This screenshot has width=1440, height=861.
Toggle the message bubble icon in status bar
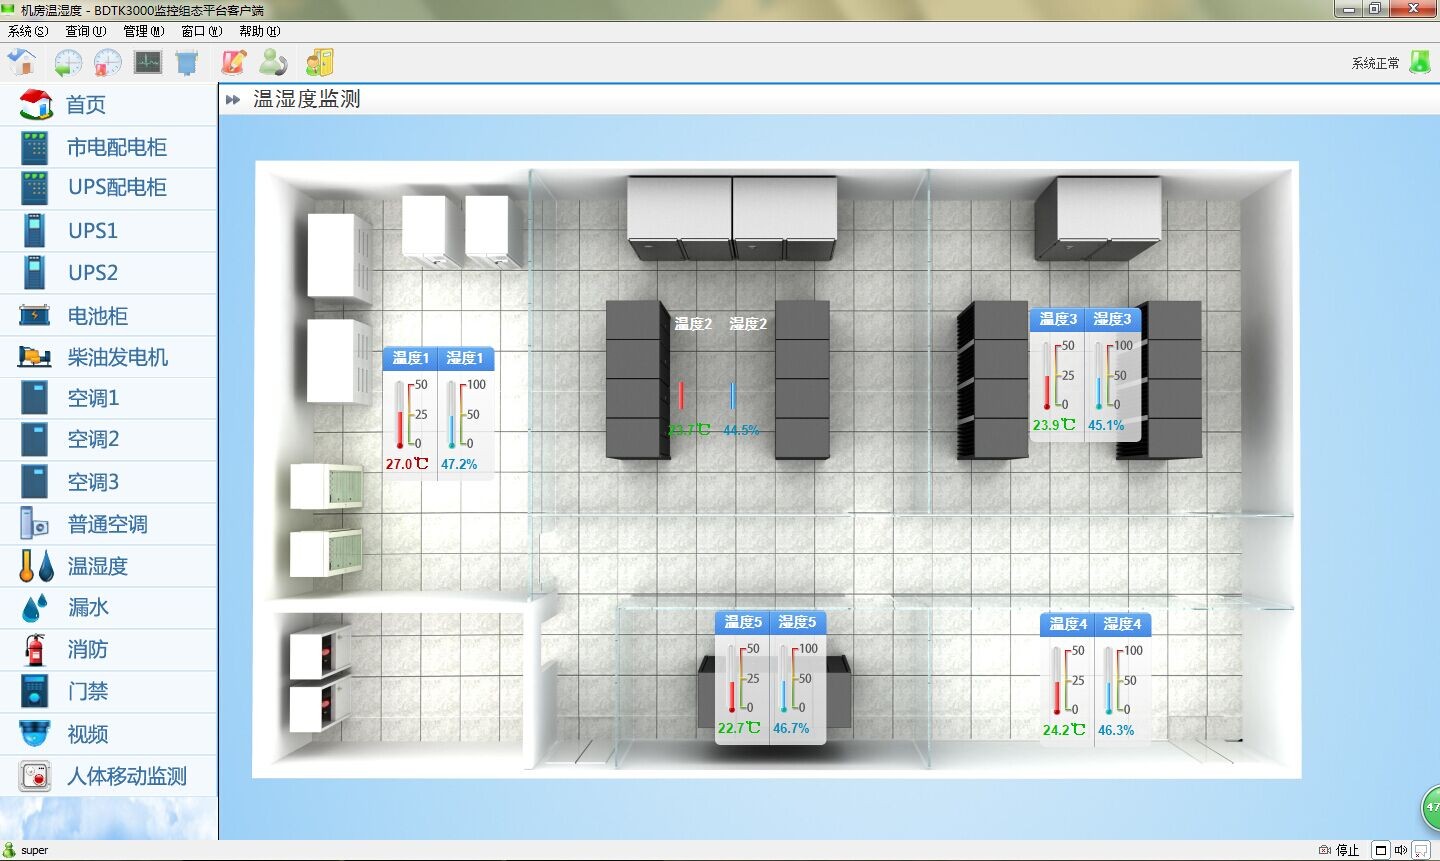(x=1421, y=850)
